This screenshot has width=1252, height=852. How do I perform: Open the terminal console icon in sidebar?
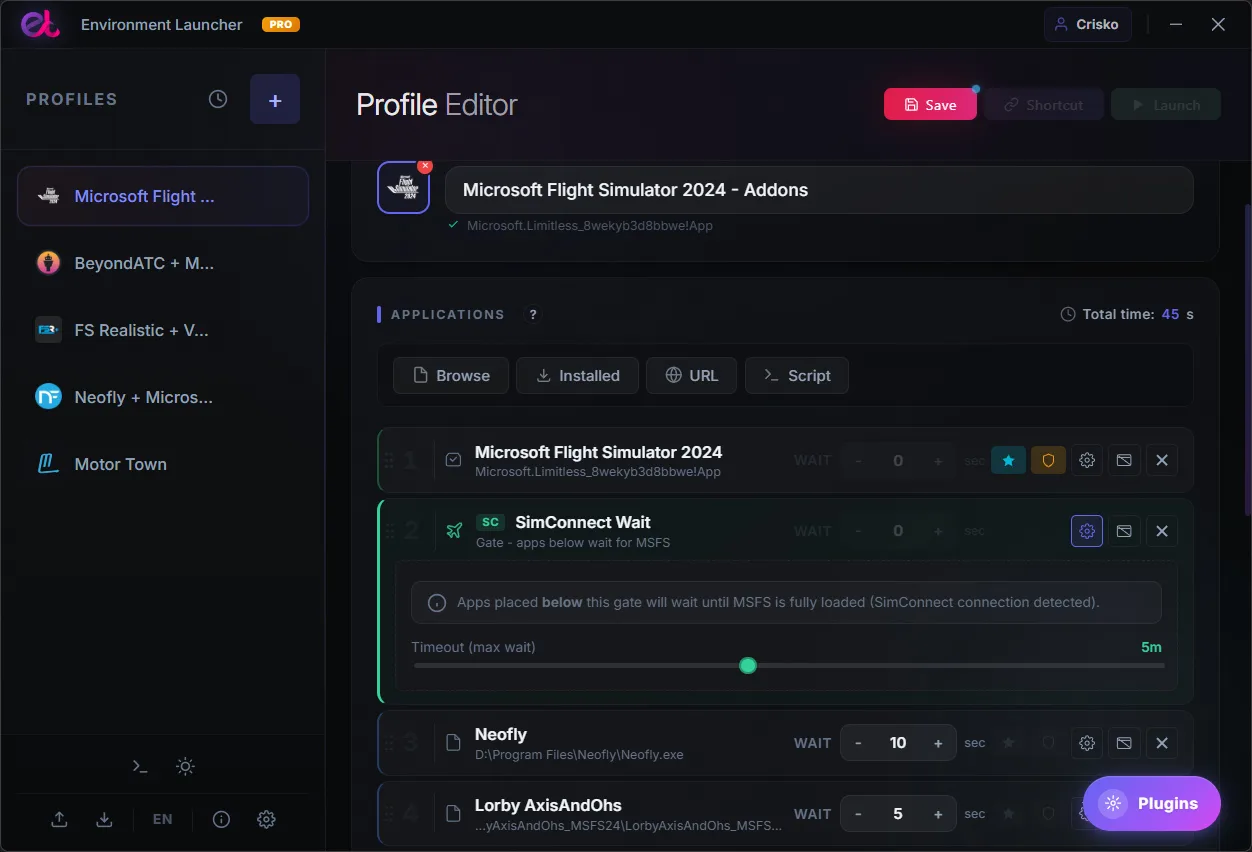pyautogui.click(x=140, y=766)
